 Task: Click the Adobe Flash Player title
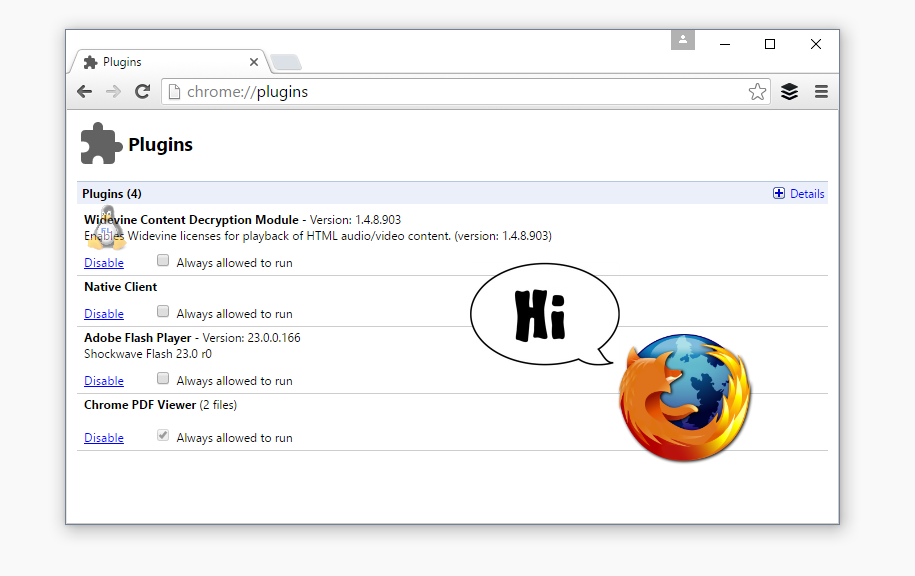coord(138,338)
